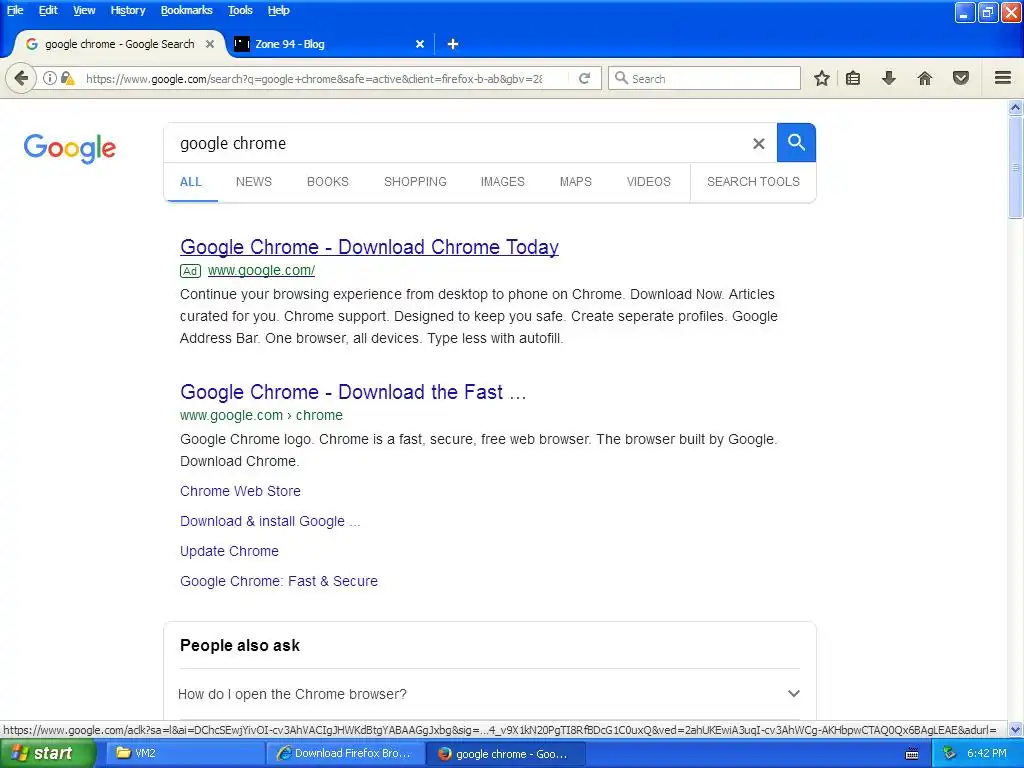
Task: Close the google chrome - Google Search tab
Action: tap(210, 44)
